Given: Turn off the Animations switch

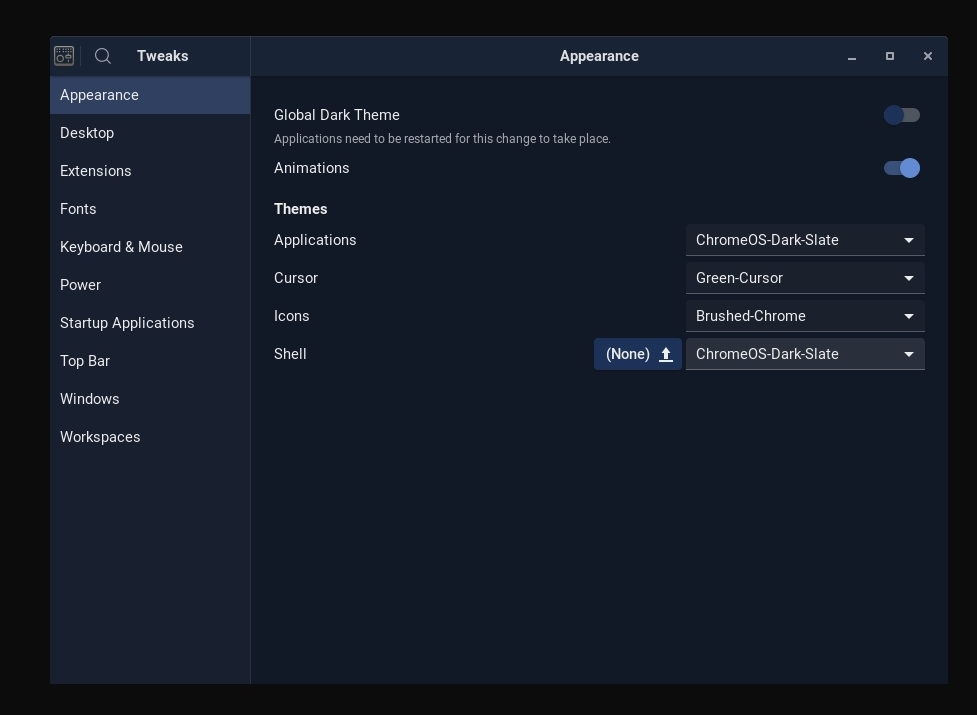Looking at the screenshot, I should [x=902, y=168].
